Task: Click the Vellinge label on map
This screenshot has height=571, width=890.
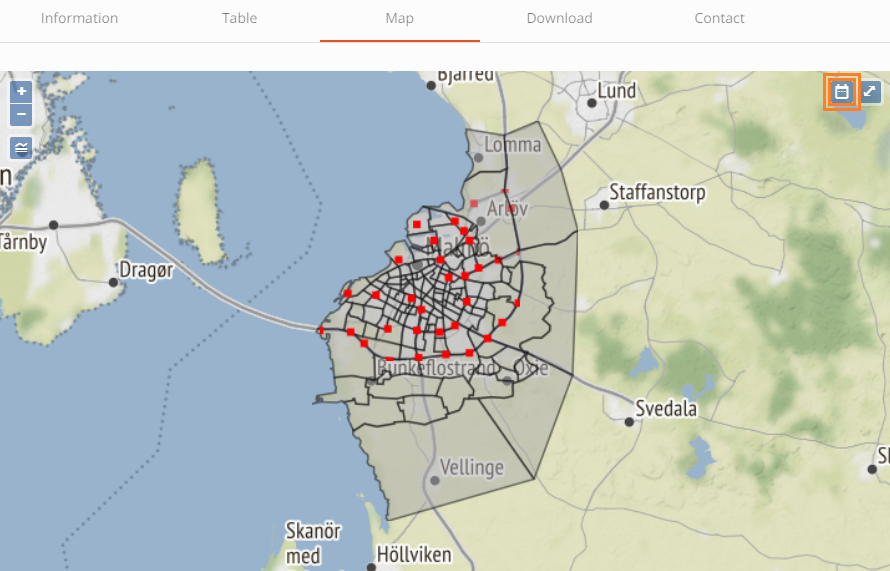Action: 472,468
